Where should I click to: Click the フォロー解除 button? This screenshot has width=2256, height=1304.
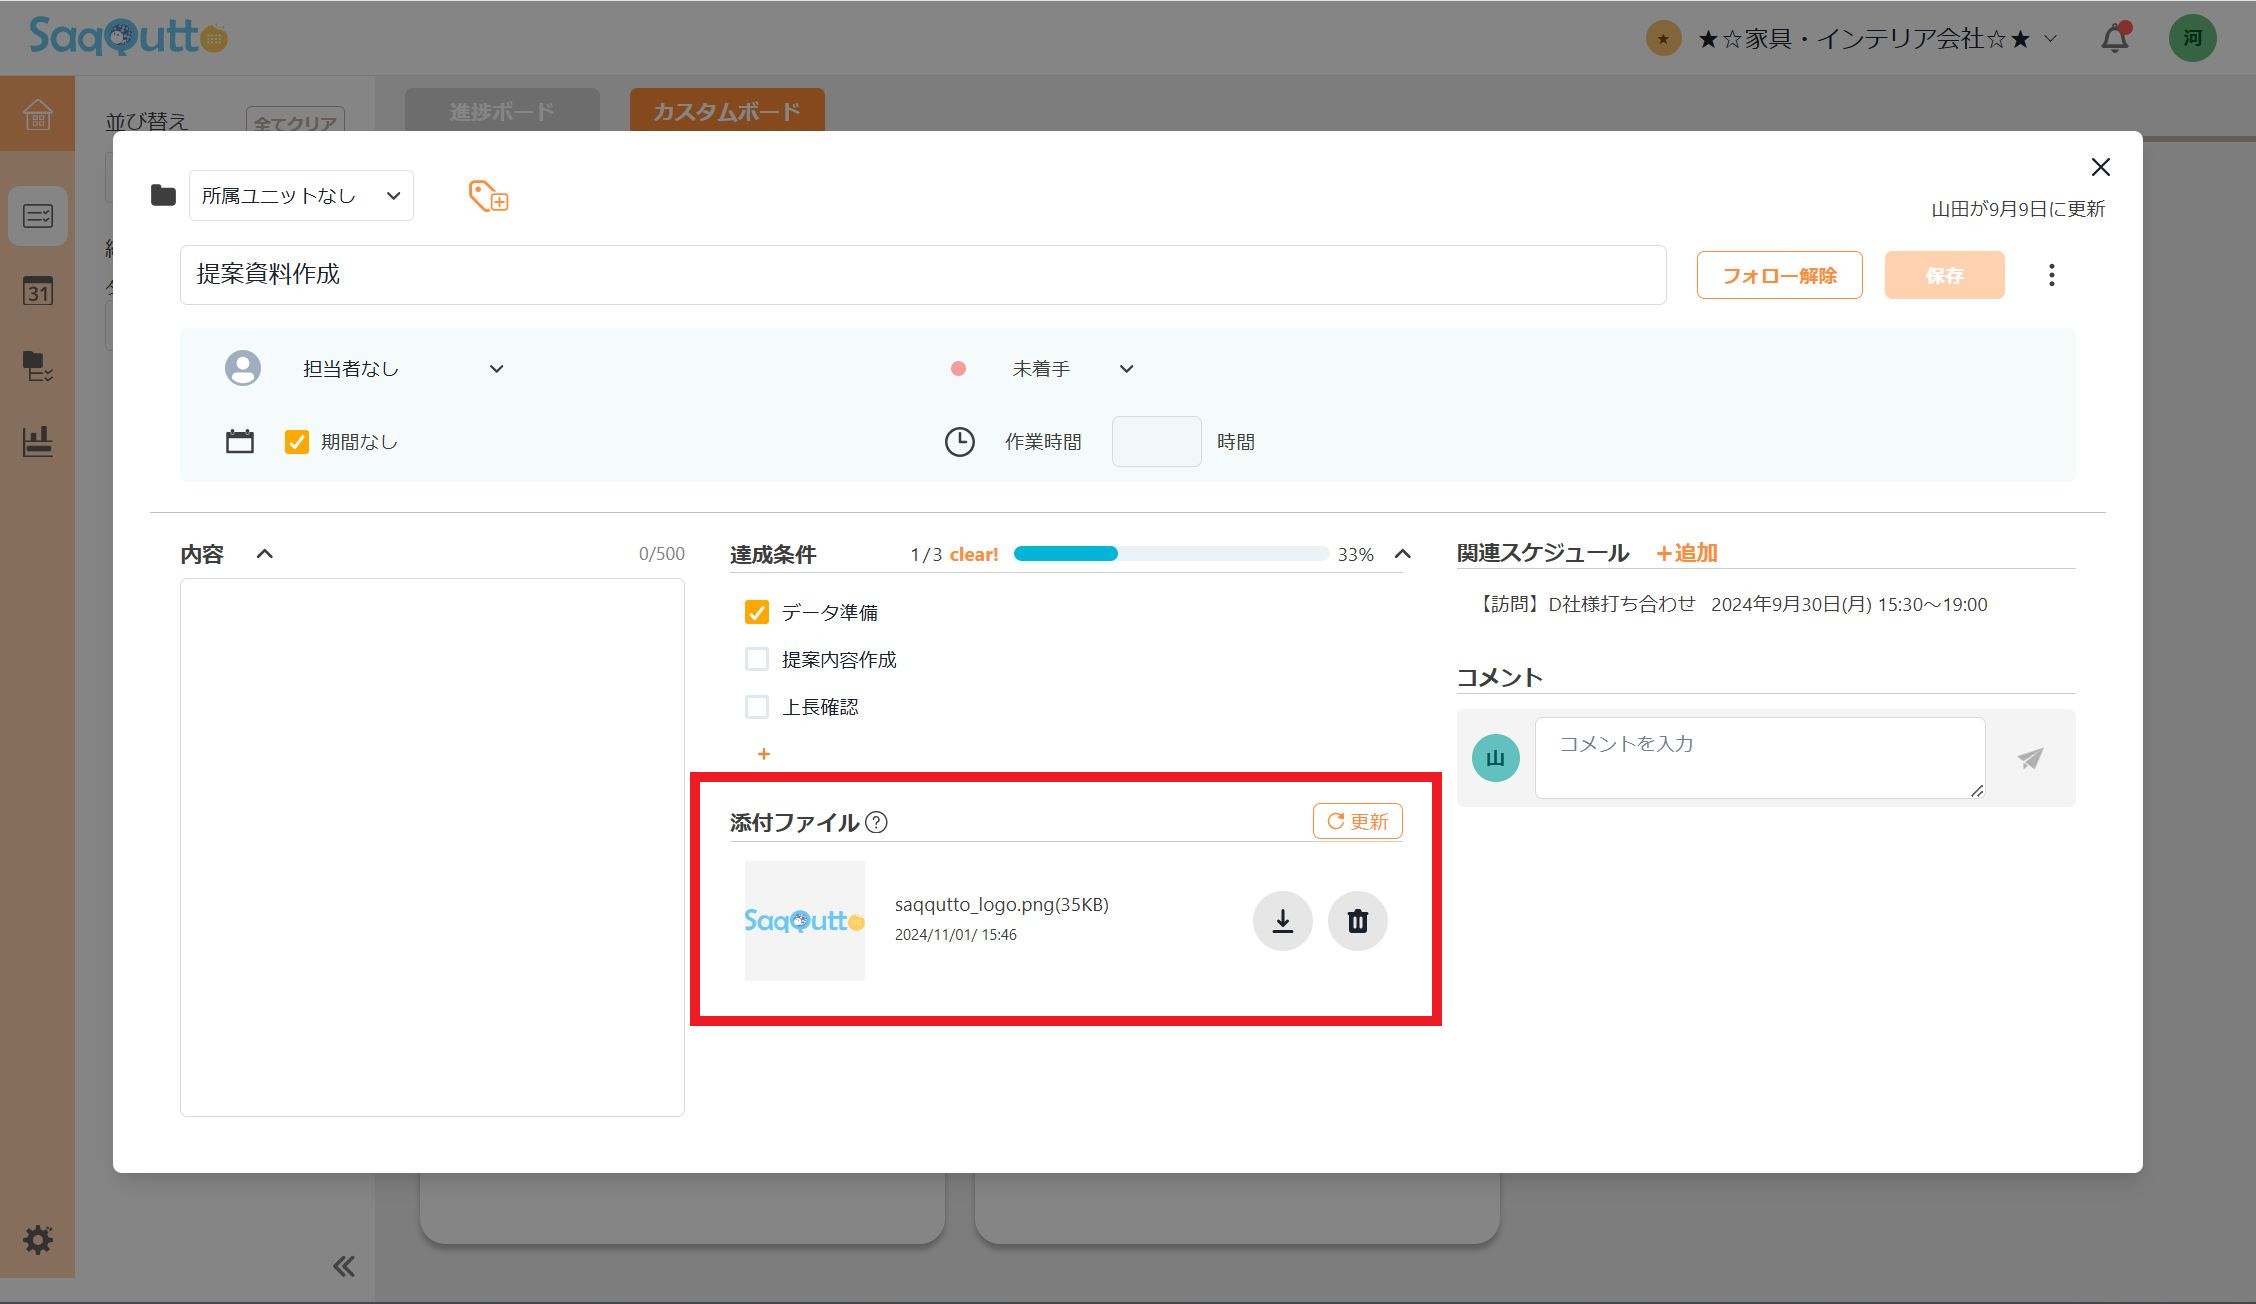(x=1779, y=275)
